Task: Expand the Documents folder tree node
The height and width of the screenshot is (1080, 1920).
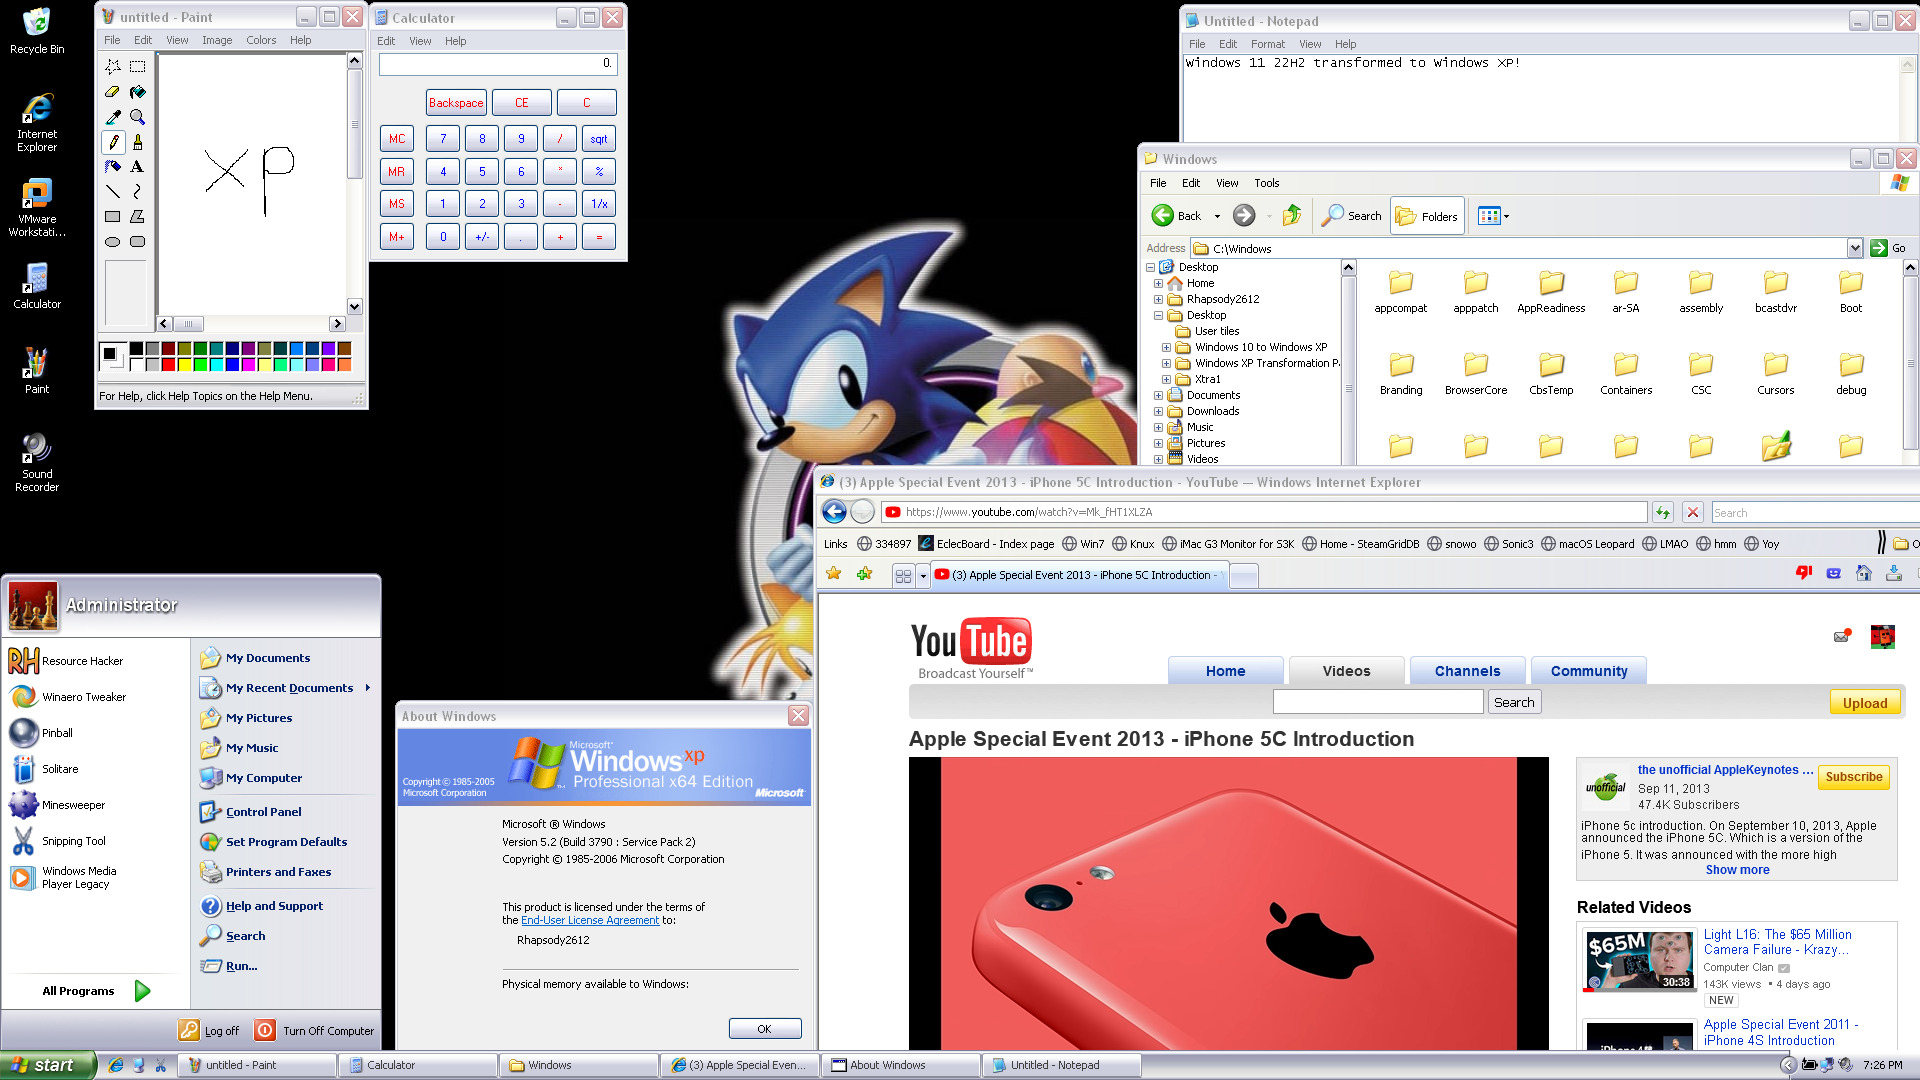Action: tap(1158, 395)
